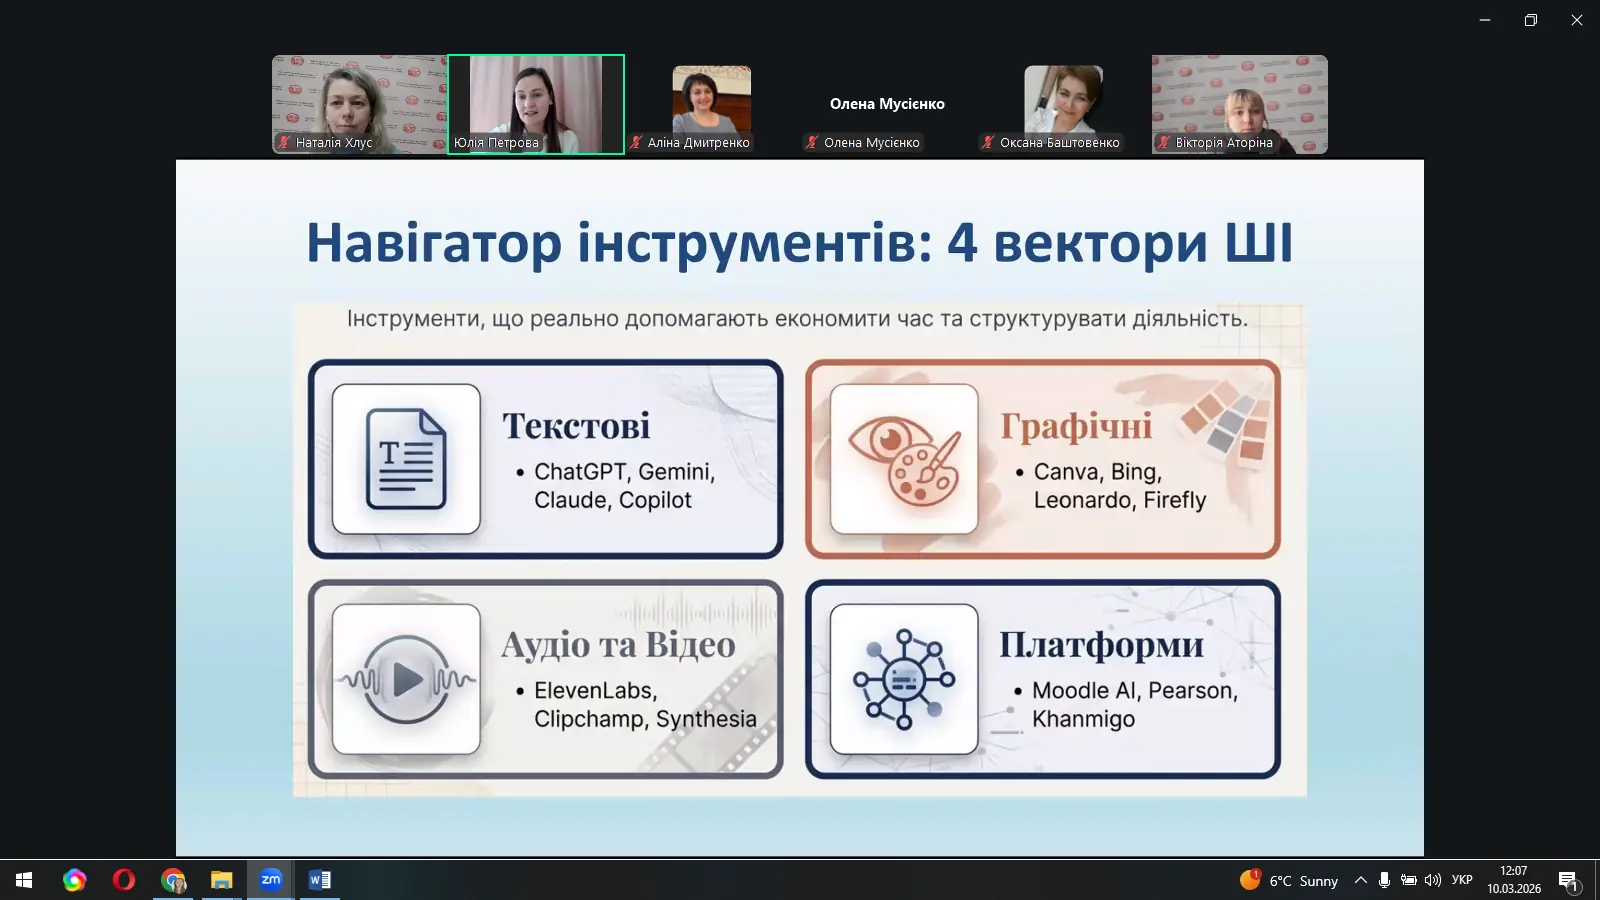Viewport: 1600px width, 900px height.
Task: Click muted mic icon beside Аліна Дмитренко
Action: click(636, 142)
